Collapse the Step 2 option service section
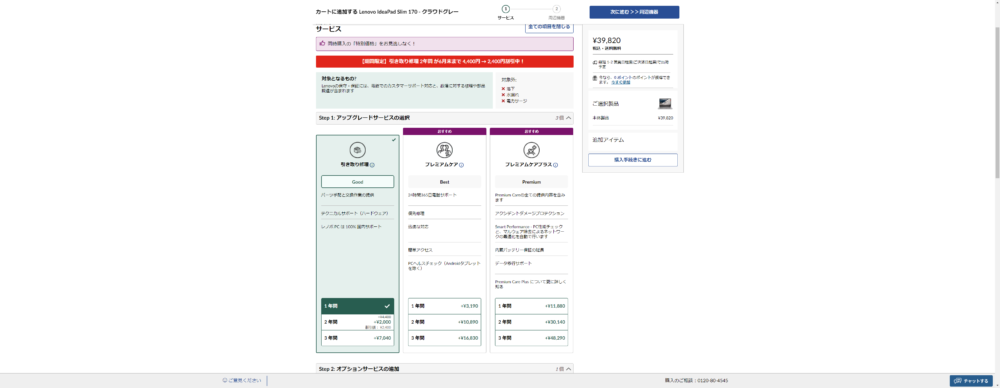Viewport: 1000px width, 388px height. pyautogui.click(x=569, y=369)
